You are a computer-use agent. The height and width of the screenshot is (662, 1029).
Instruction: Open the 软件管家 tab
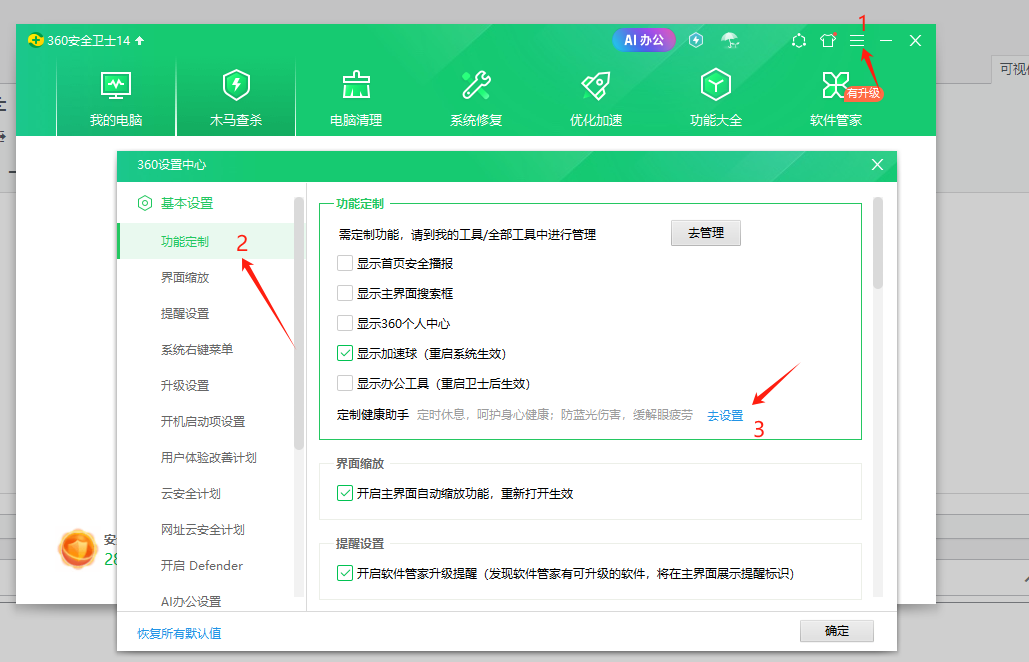836,98
